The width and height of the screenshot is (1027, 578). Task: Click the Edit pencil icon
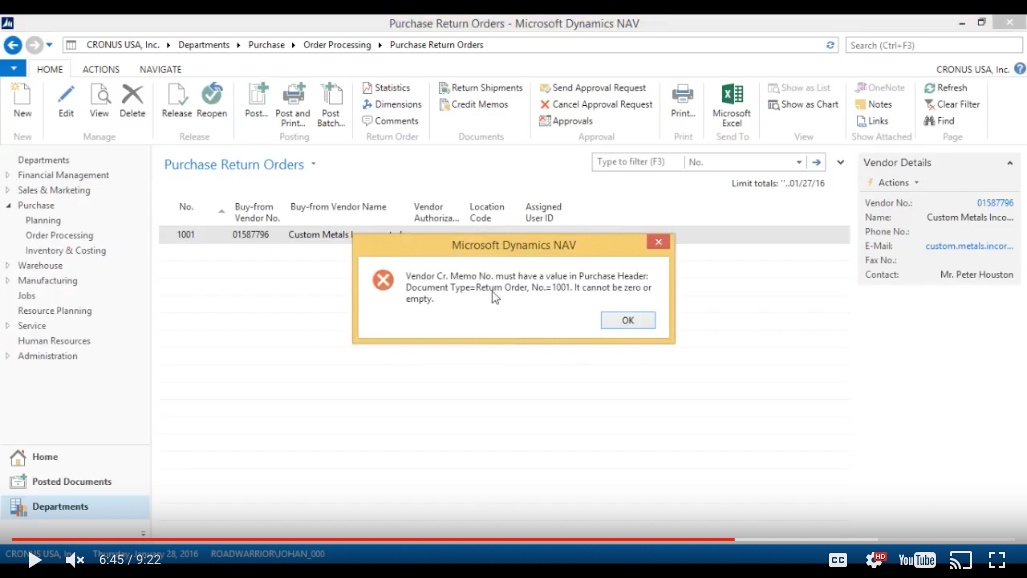coord(65,95)
